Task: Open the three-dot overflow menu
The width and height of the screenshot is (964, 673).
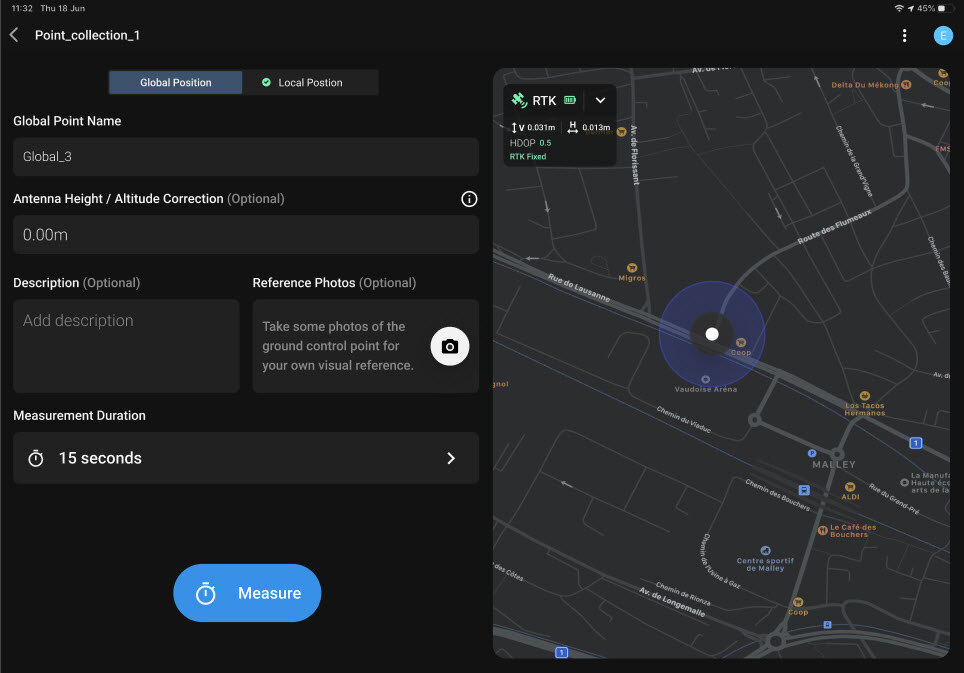Action: (905, 35)
